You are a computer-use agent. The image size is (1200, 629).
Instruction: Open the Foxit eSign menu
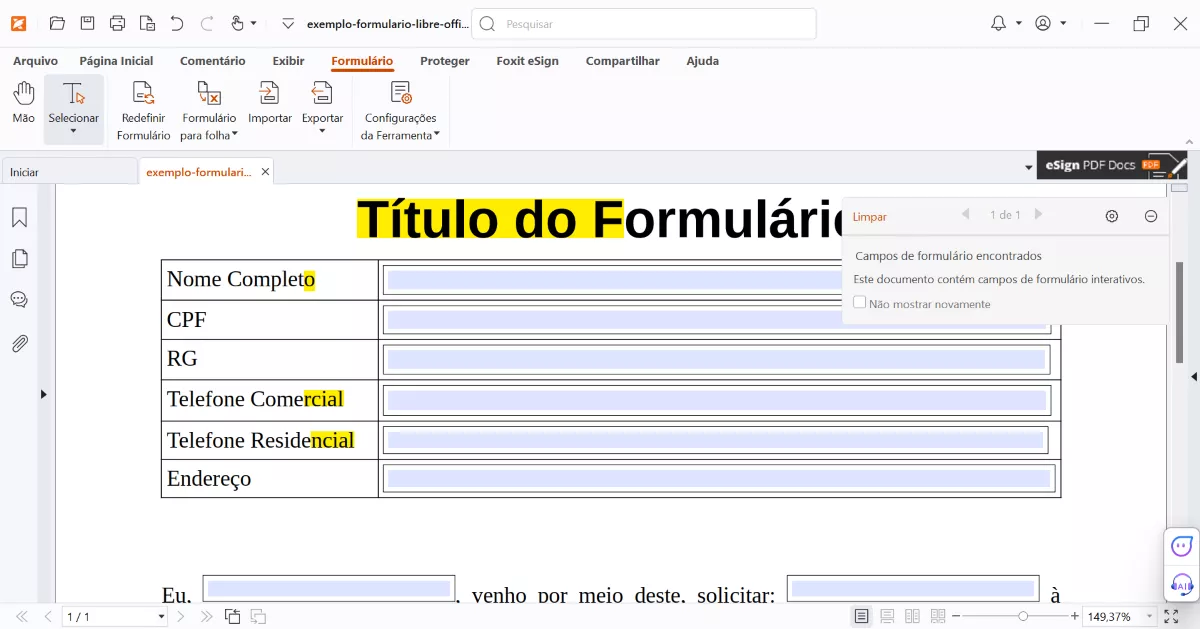pos(527,61)
